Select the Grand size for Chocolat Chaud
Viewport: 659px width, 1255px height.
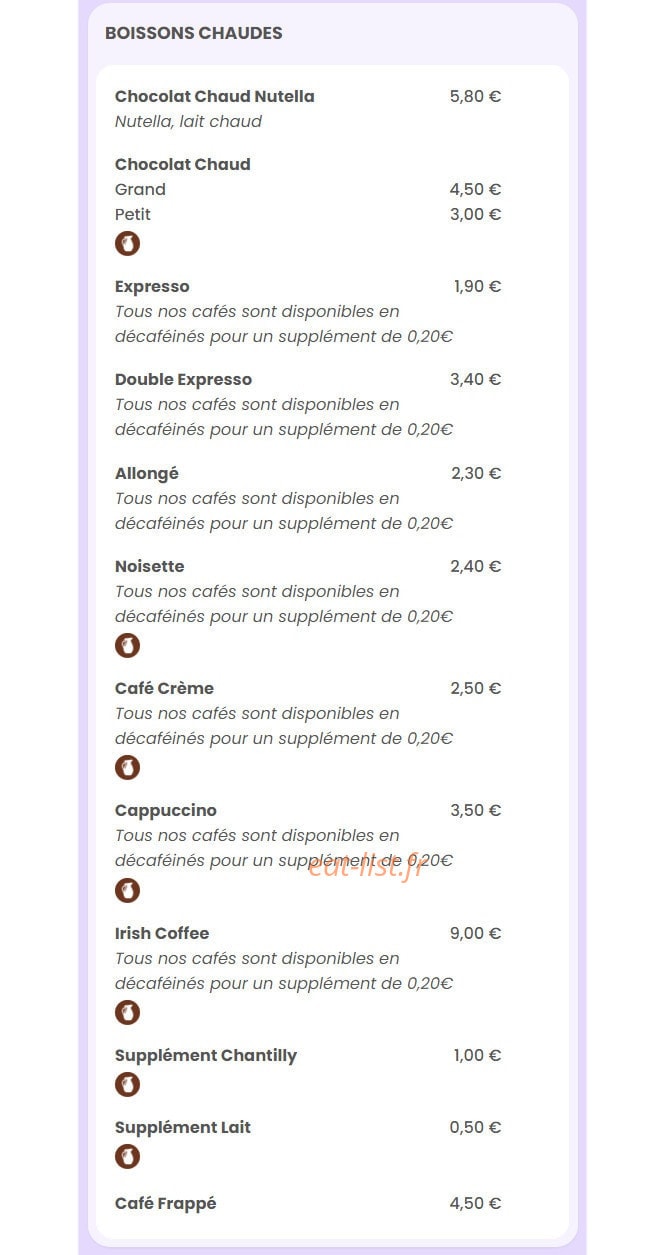[308, 189]
